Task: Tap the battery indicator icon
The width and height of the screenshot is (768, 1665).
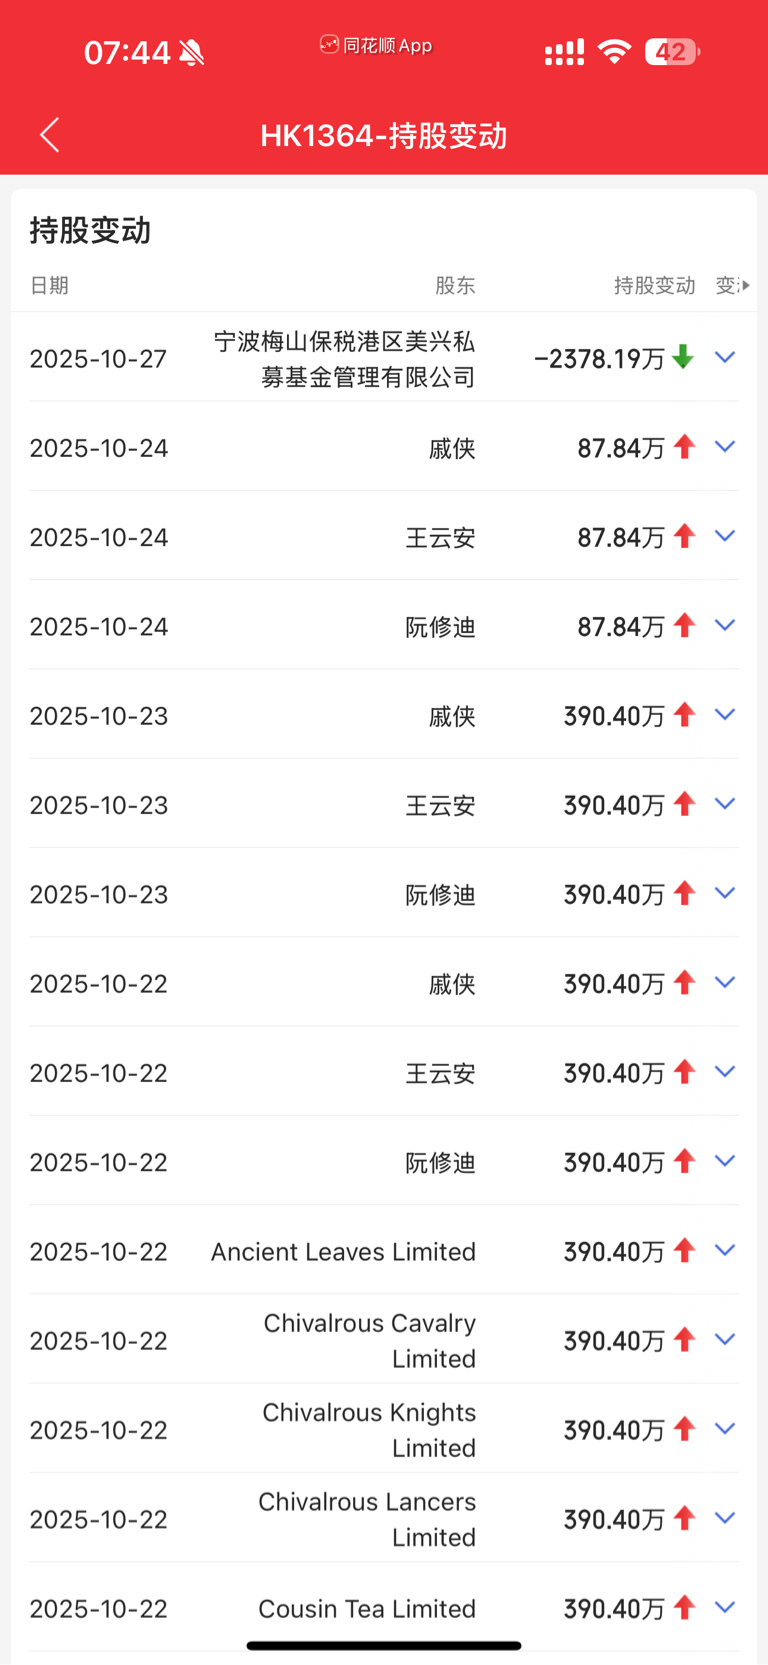Action: click(x=672, y=52)
